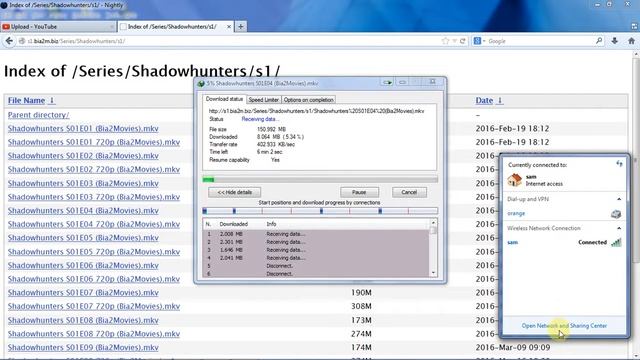
Task: Open Shadowhunters S01E04 720p (Bia2Movies).mkv link
Action: (x=94, y=224)
